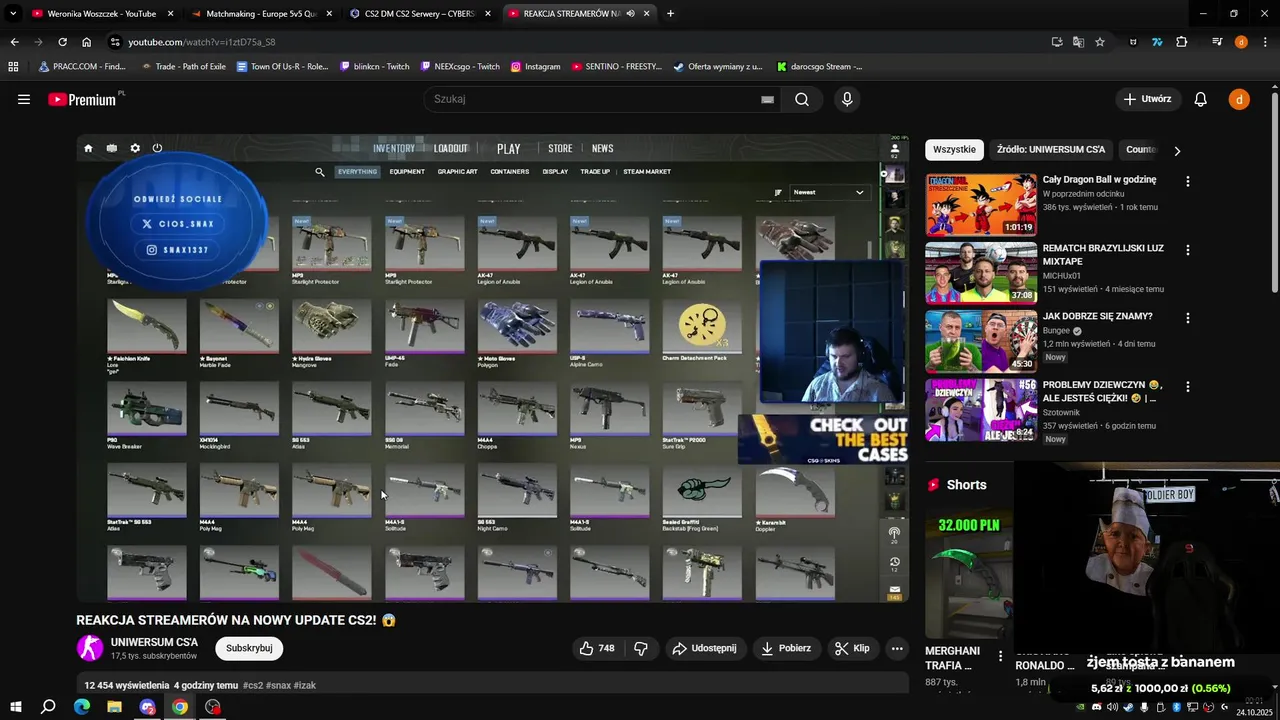Open Chrome apps grid in bookmarks bar
This screenshot has width=1280, height=720.
13,67
